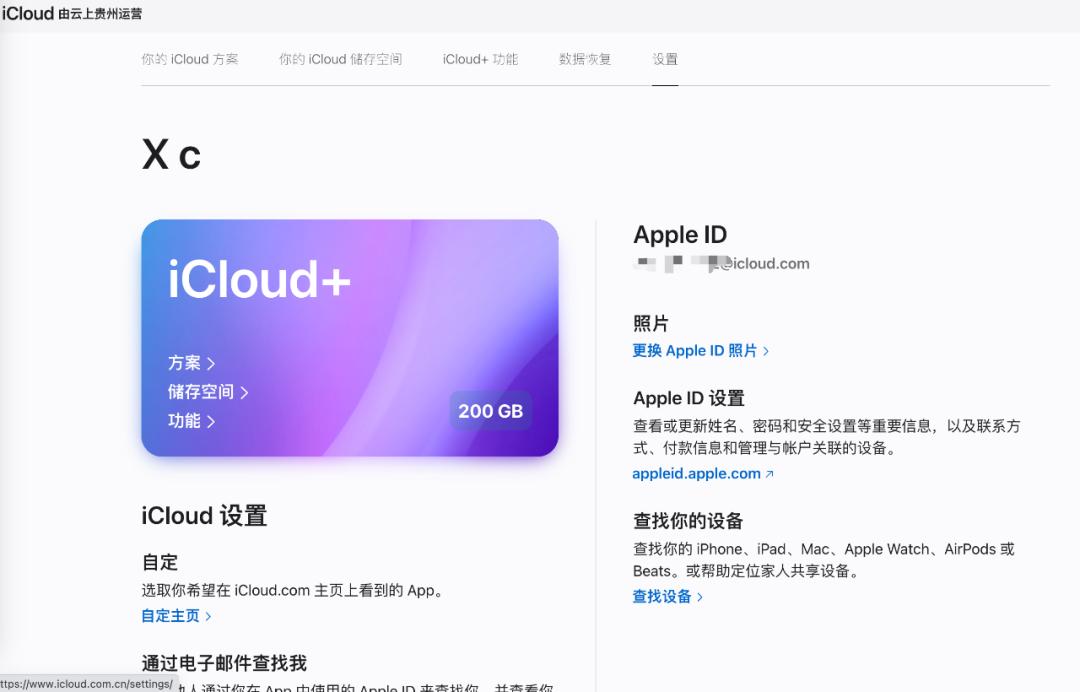Go to the 数据恢复 tab
Screen dimensions: 1080x692
pos(585,59)
